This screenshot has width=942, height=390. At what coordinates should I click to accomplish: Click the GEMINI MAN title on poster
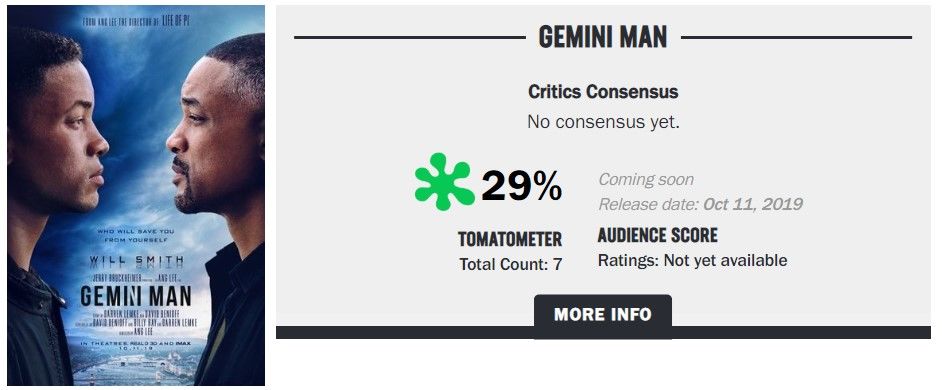click(136, 296)
